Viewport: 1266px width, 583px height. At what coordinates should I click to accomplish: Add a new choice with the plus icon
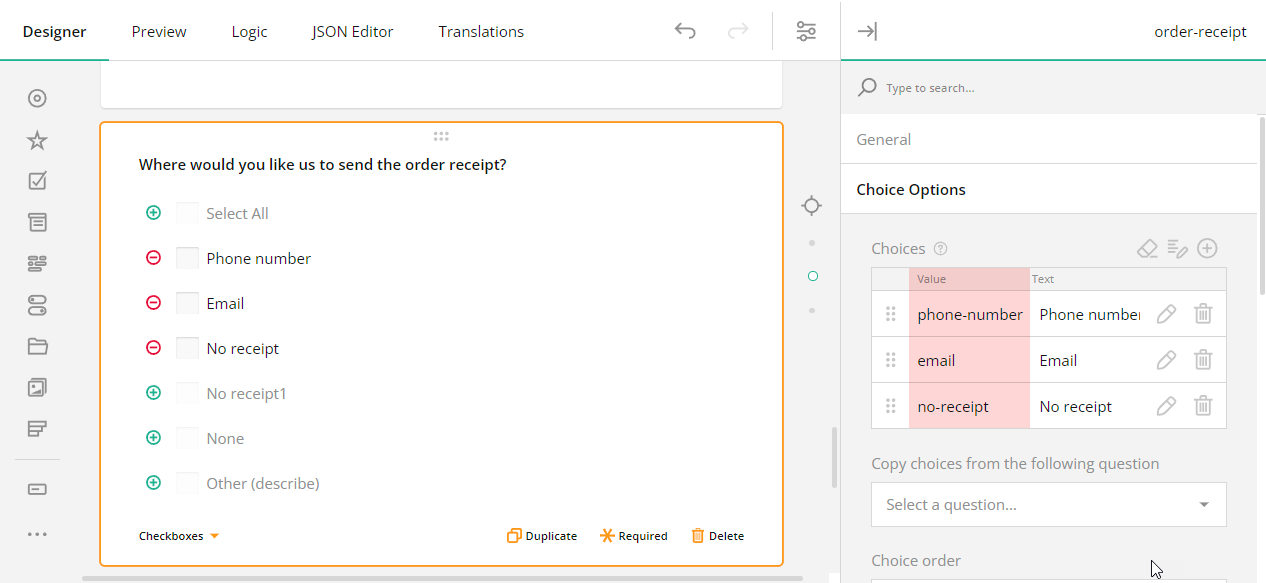click(x=1207, y=247)
